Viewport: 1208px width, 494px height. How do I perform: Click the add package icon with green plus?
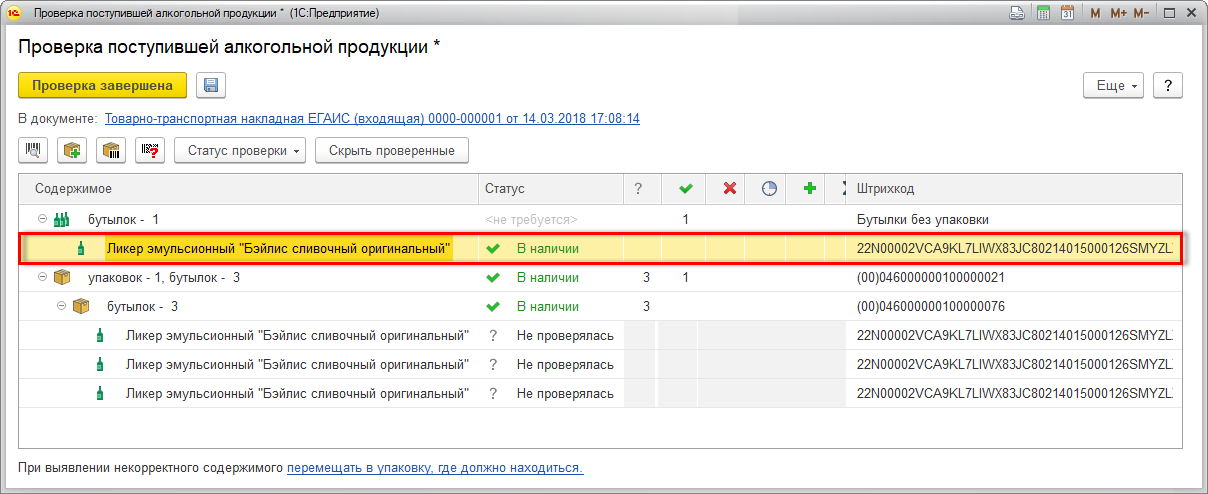(72, 151)
